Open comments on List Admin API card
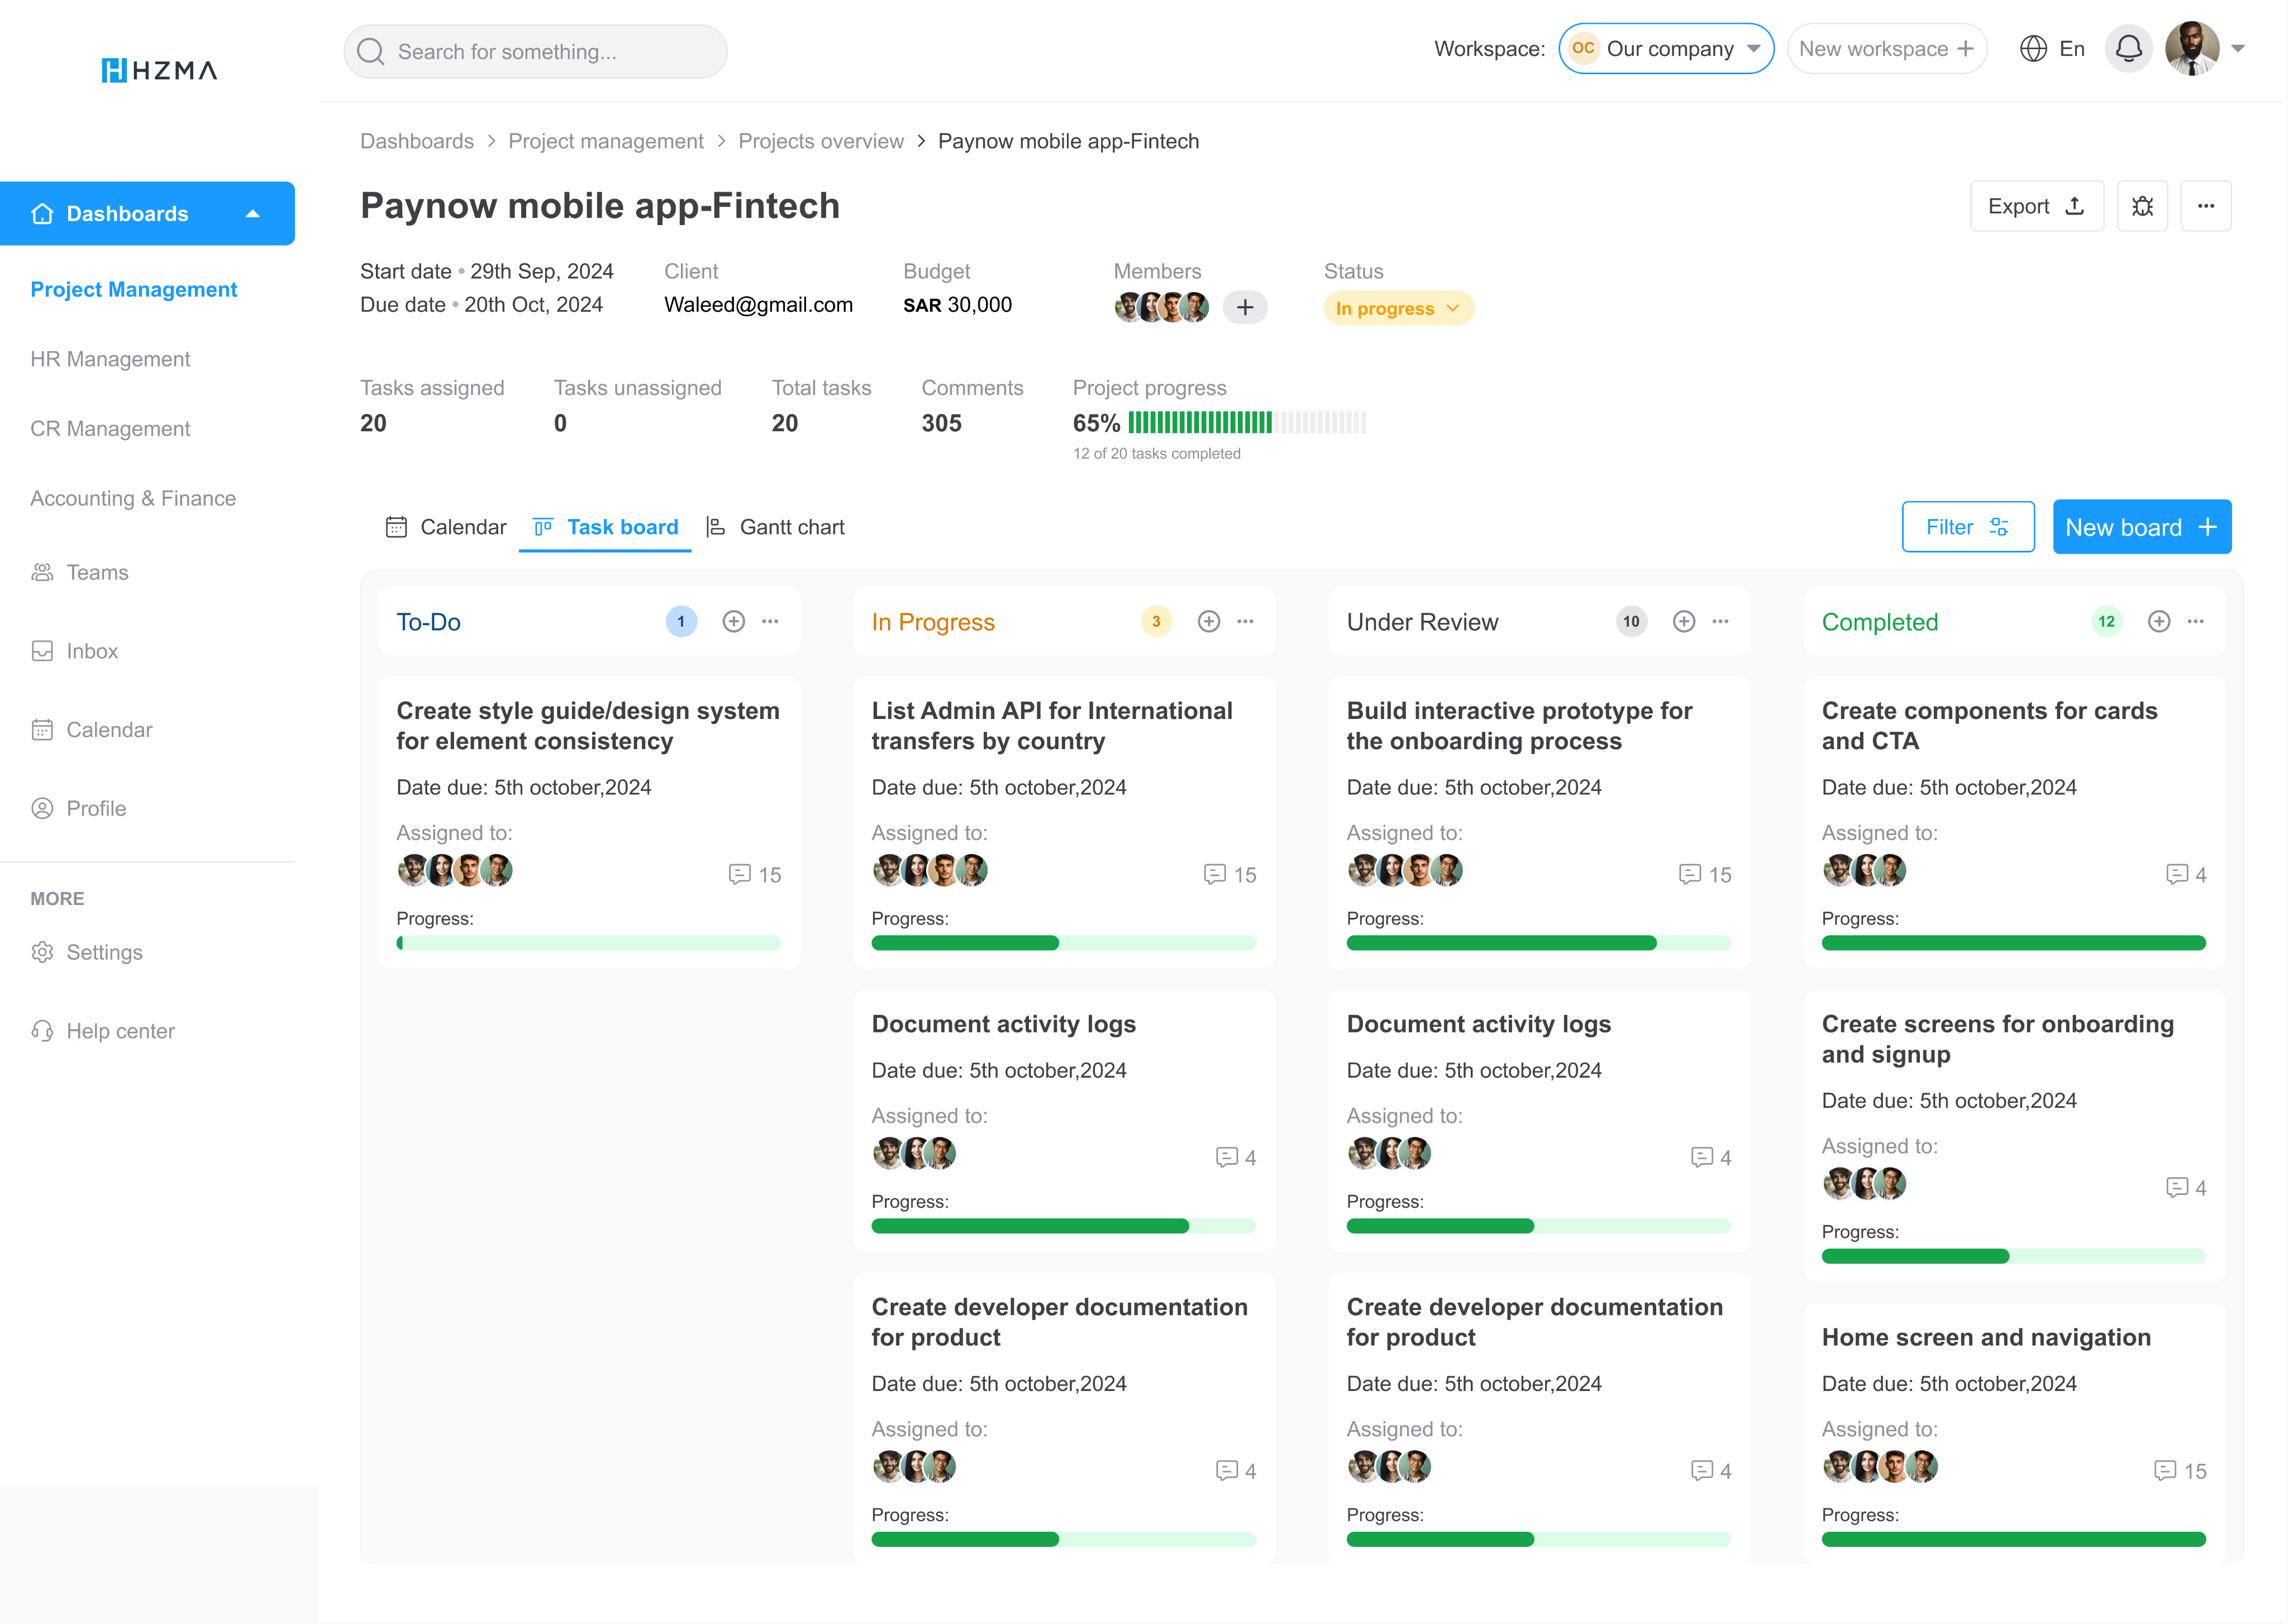Viewport: 2288px width, 1624px height. 1230,875
